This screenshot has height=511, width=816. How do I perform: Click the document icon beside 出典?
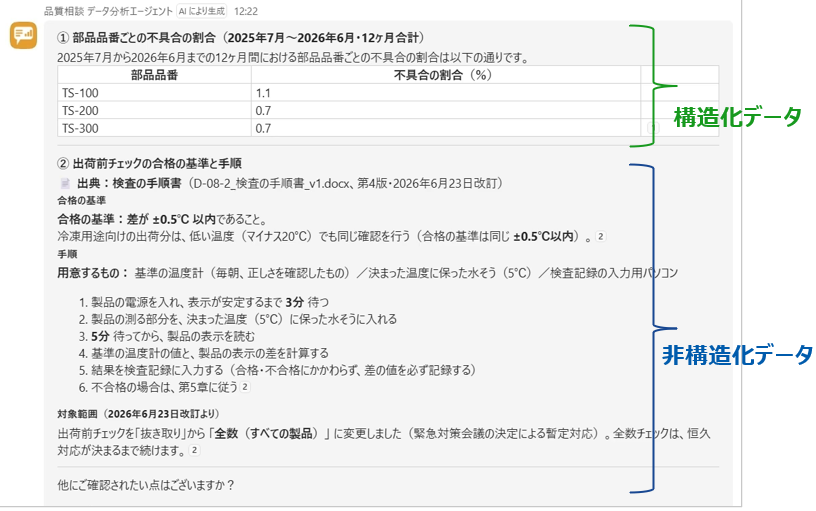tap(65, 184)
